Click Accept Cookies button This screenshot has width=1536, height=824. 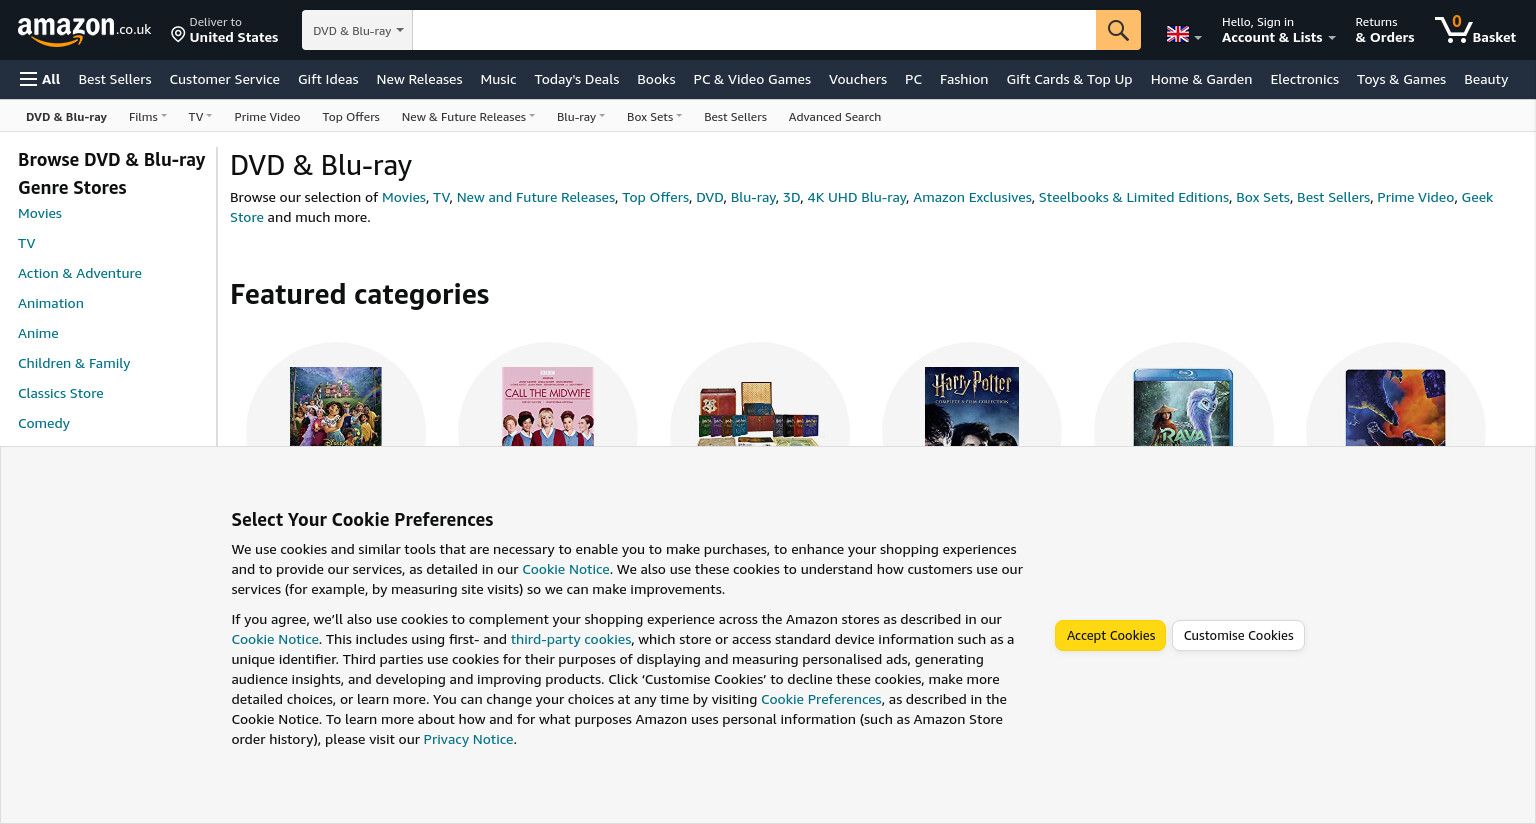pos(1110,635)
